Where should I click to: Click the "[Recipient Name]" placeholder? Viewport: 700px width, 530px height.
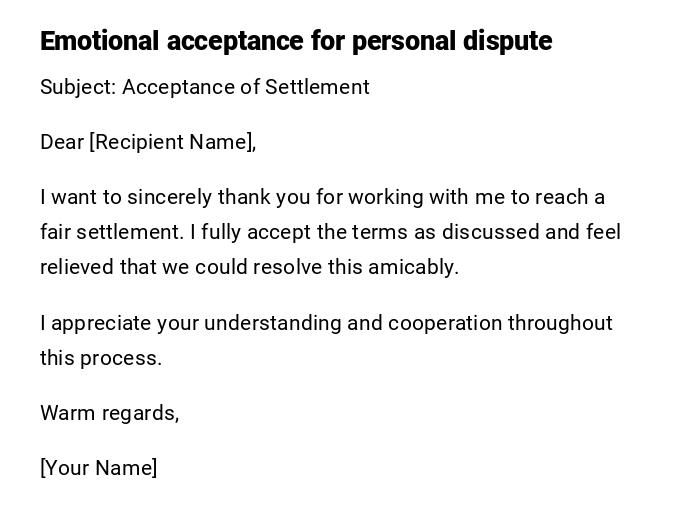click(172, 142)
